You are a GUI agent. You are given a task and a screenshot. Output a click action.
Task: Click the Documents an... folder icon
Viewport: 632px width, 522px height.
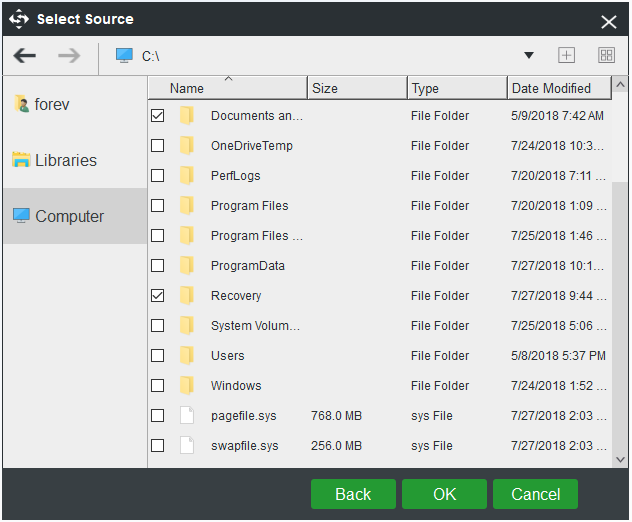coord(187,116)
